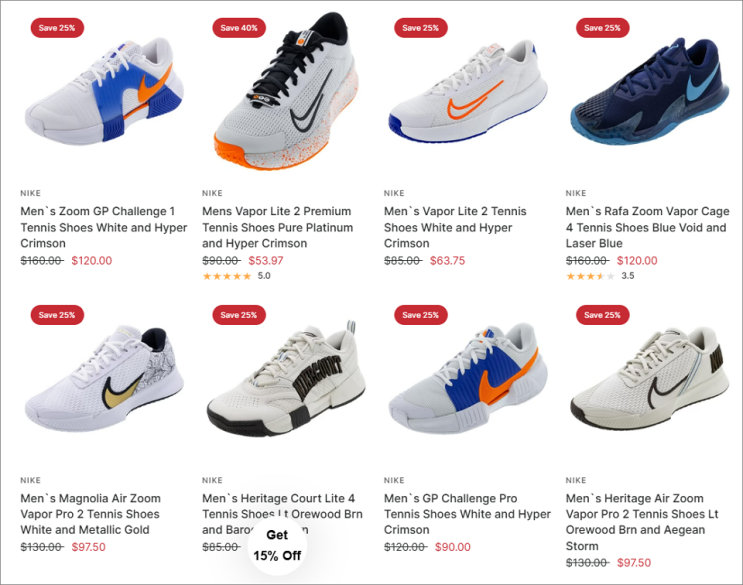The image size is (743, 585).
Task: Open the Vapor Lite 2 Premium shoe photo
Action: 285,91
